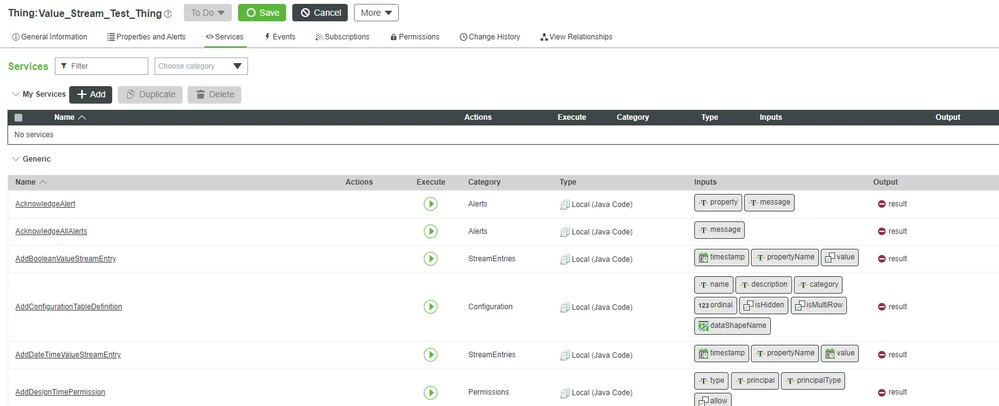Click the principal input chip
Viewport: 999px width, 406px height.
coord(754,381)
